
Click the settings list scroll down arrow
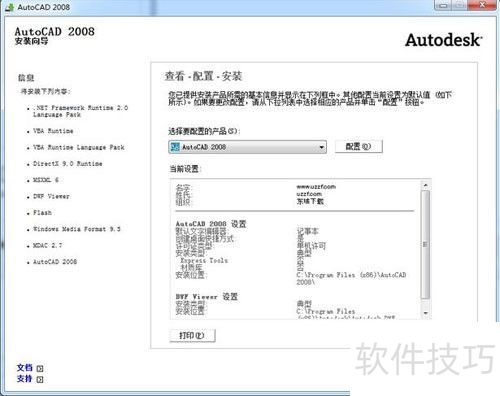pos(425,313)
